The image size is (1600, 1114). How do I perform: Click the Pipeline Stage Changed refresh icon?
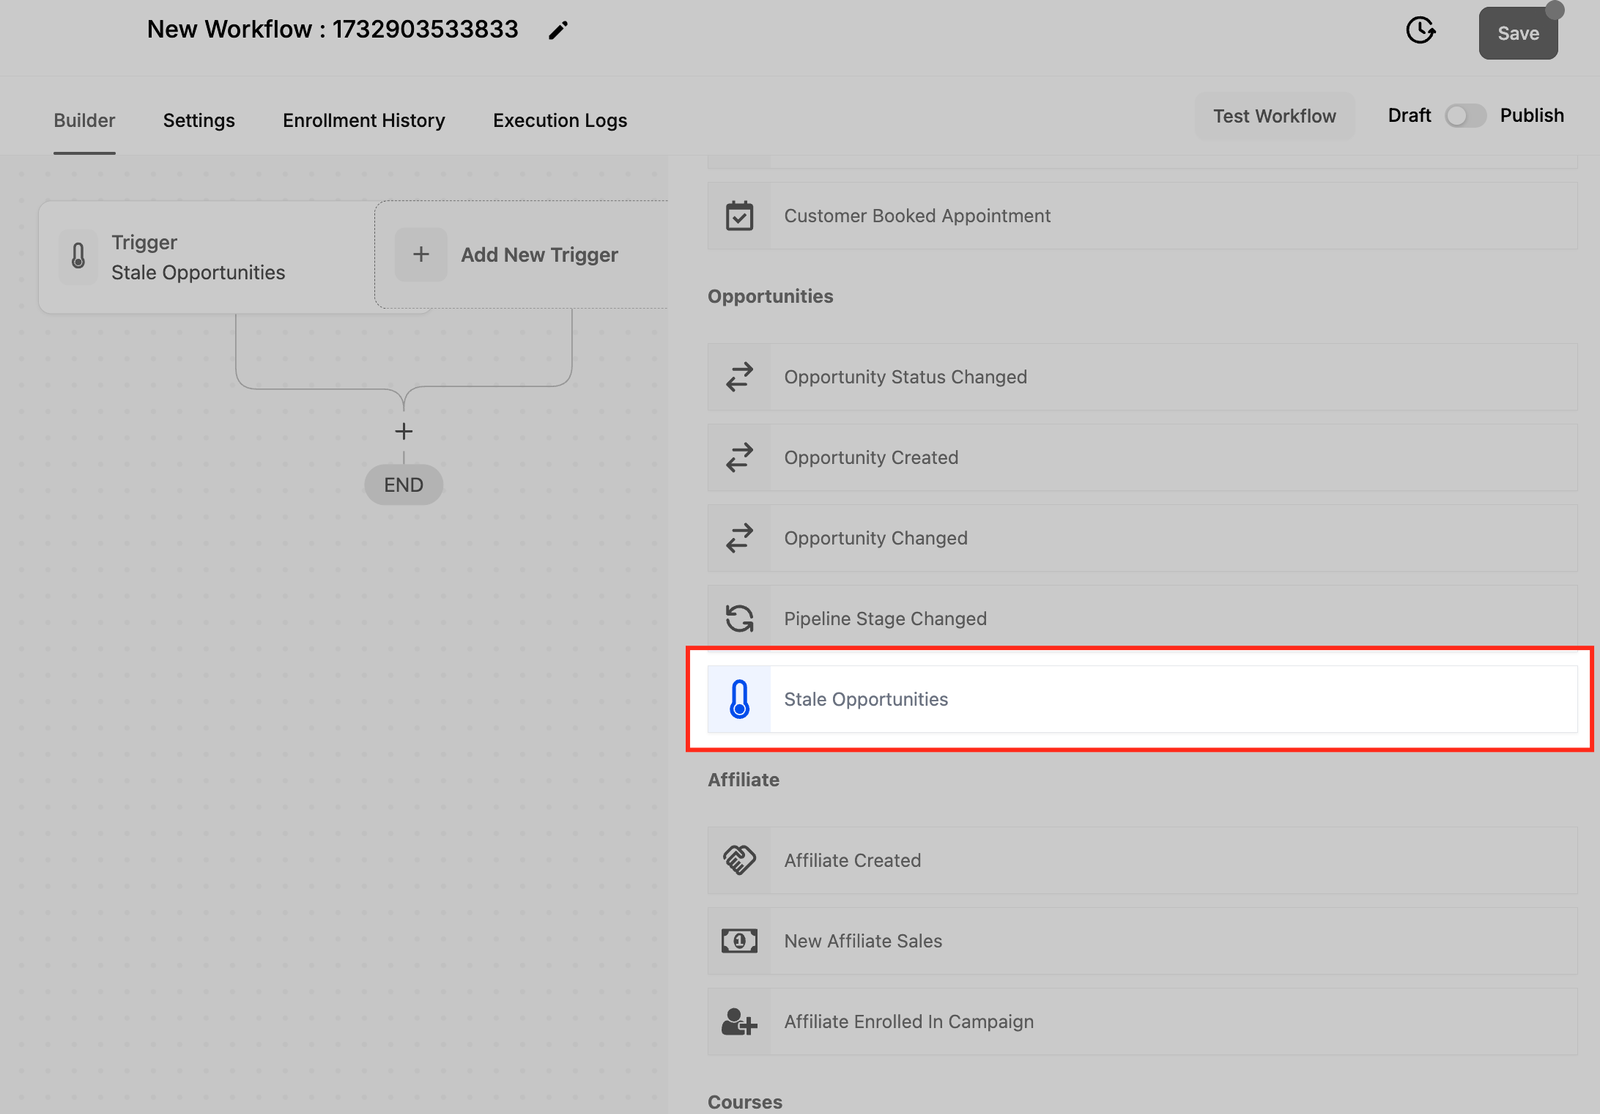739,619
